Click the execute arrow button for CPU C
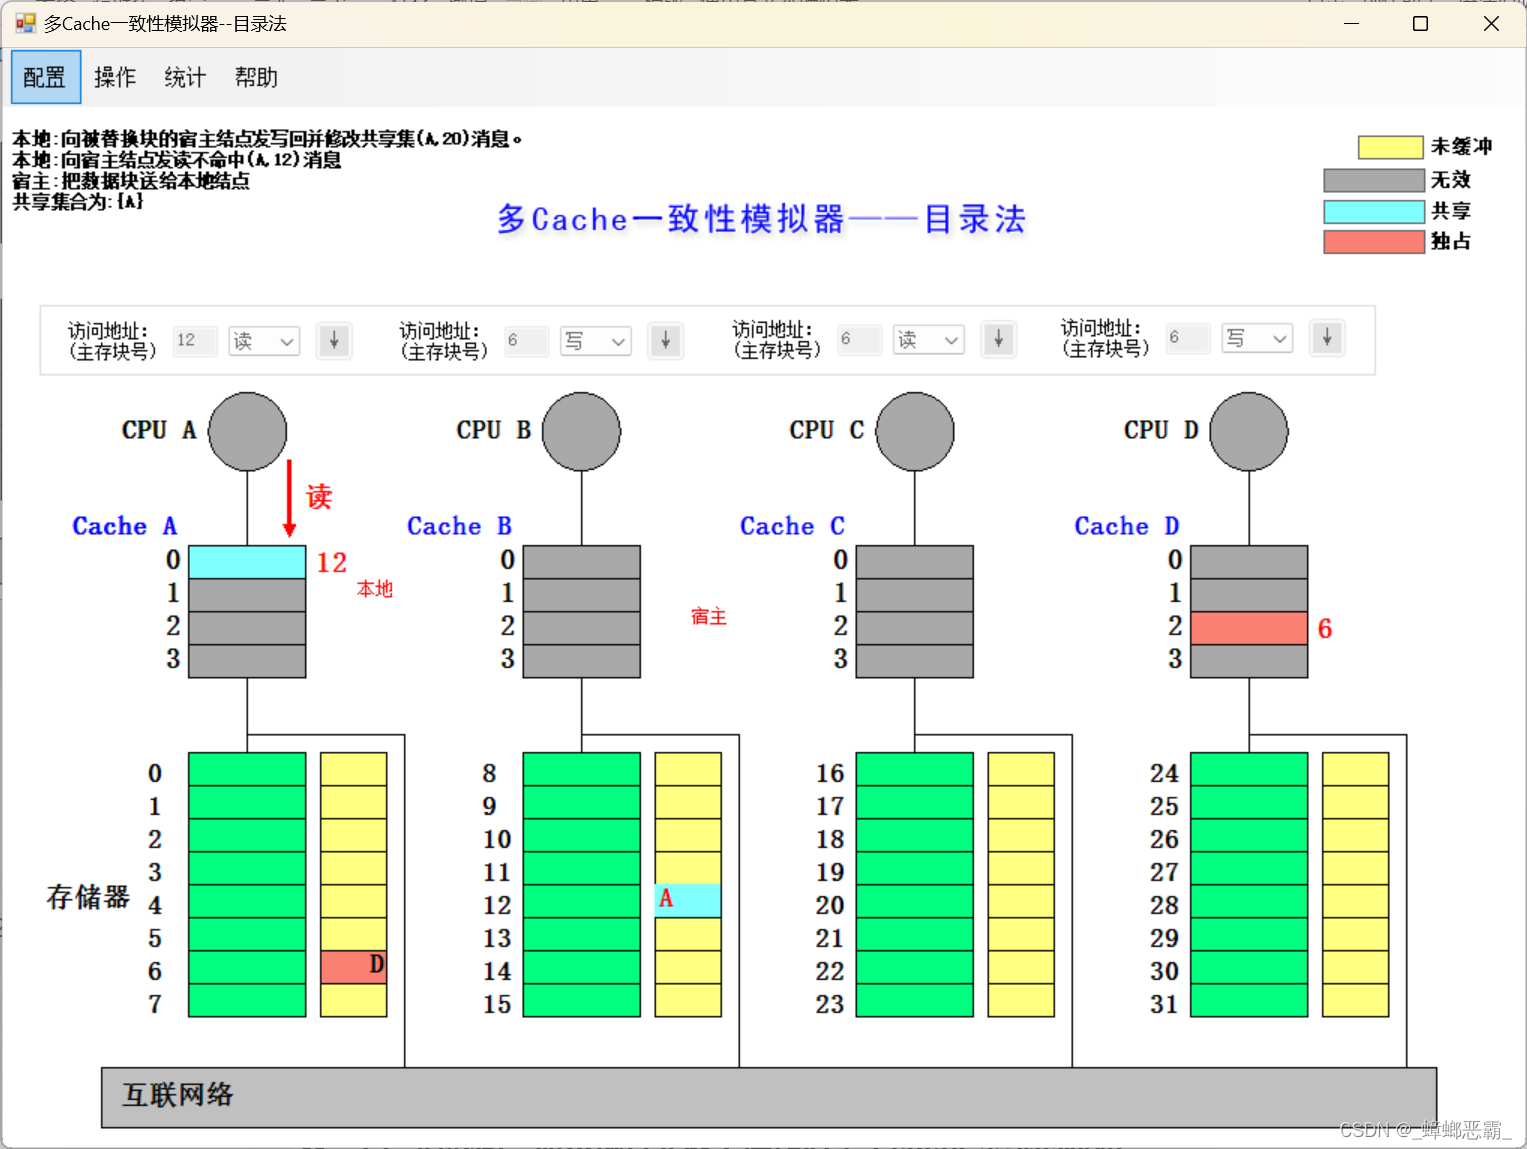This screenshot has height=1149, width=1527. pos(998,340)
